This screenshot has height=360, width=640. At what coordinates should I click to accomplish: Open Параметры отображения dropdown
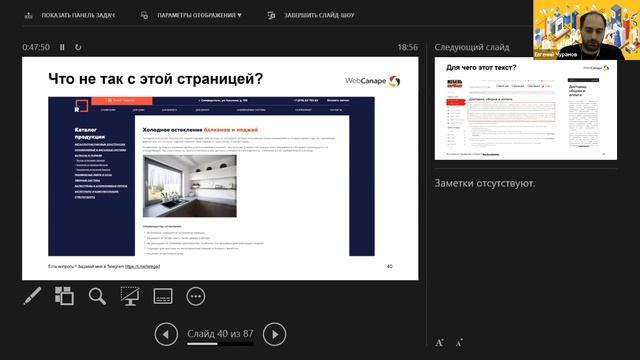pos(191,15)
